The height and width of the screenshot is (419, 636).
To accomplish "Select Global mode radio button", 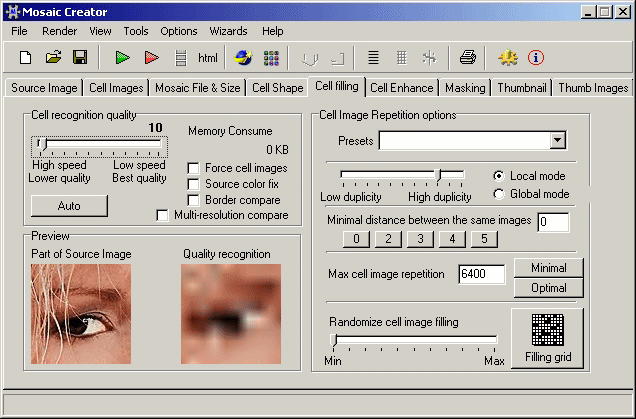I will [x=499, y=194].
